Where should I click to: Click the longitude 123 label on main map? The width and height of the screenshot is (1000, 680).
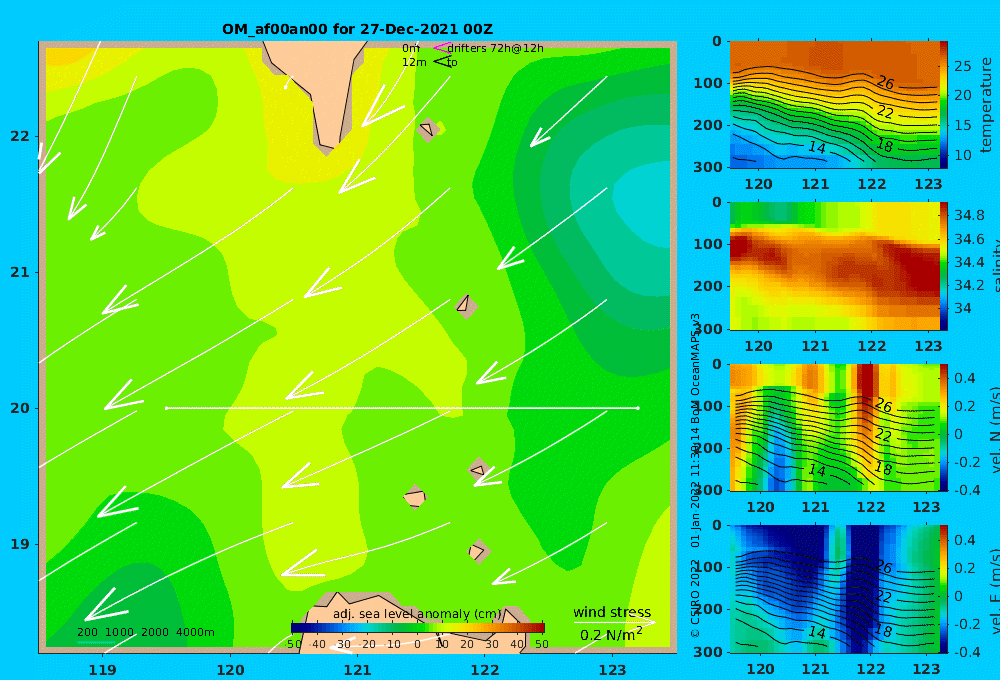coord(612,670)
